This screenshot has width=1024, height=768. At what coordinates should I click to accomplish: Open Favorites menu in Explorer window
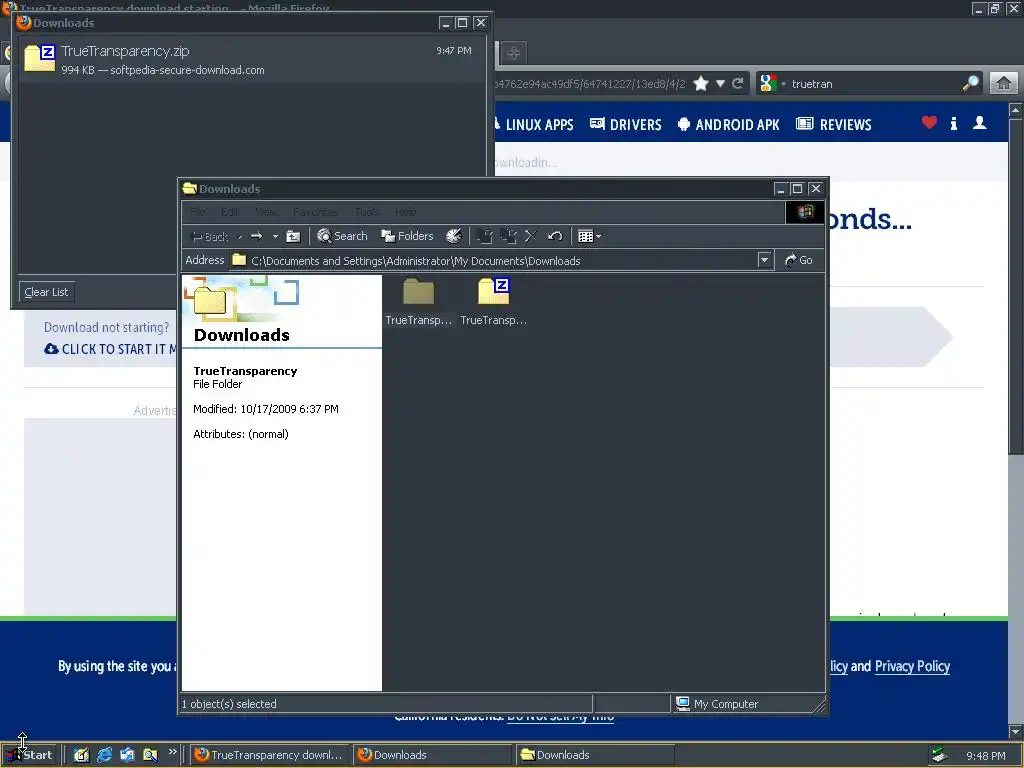tap(315, 212)
